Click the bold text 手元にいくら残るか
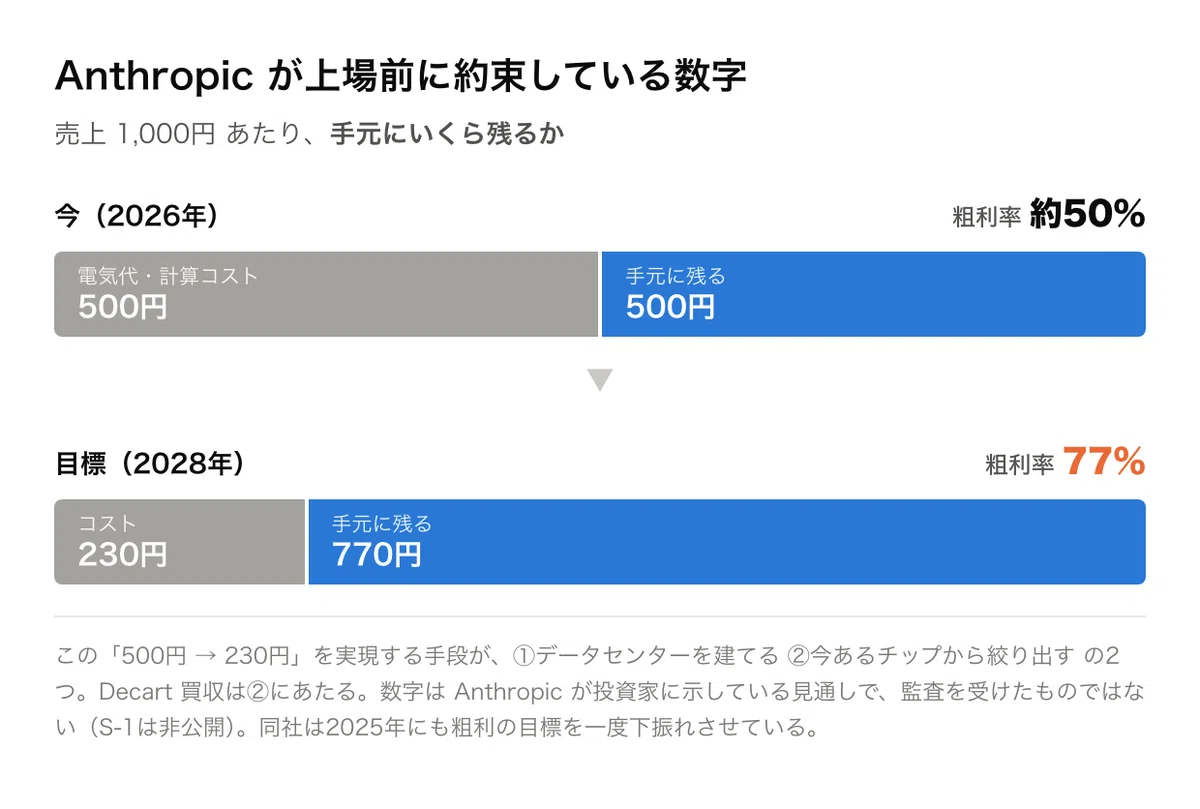Screen dimensions: 1200x809 (x=447, y=134)
